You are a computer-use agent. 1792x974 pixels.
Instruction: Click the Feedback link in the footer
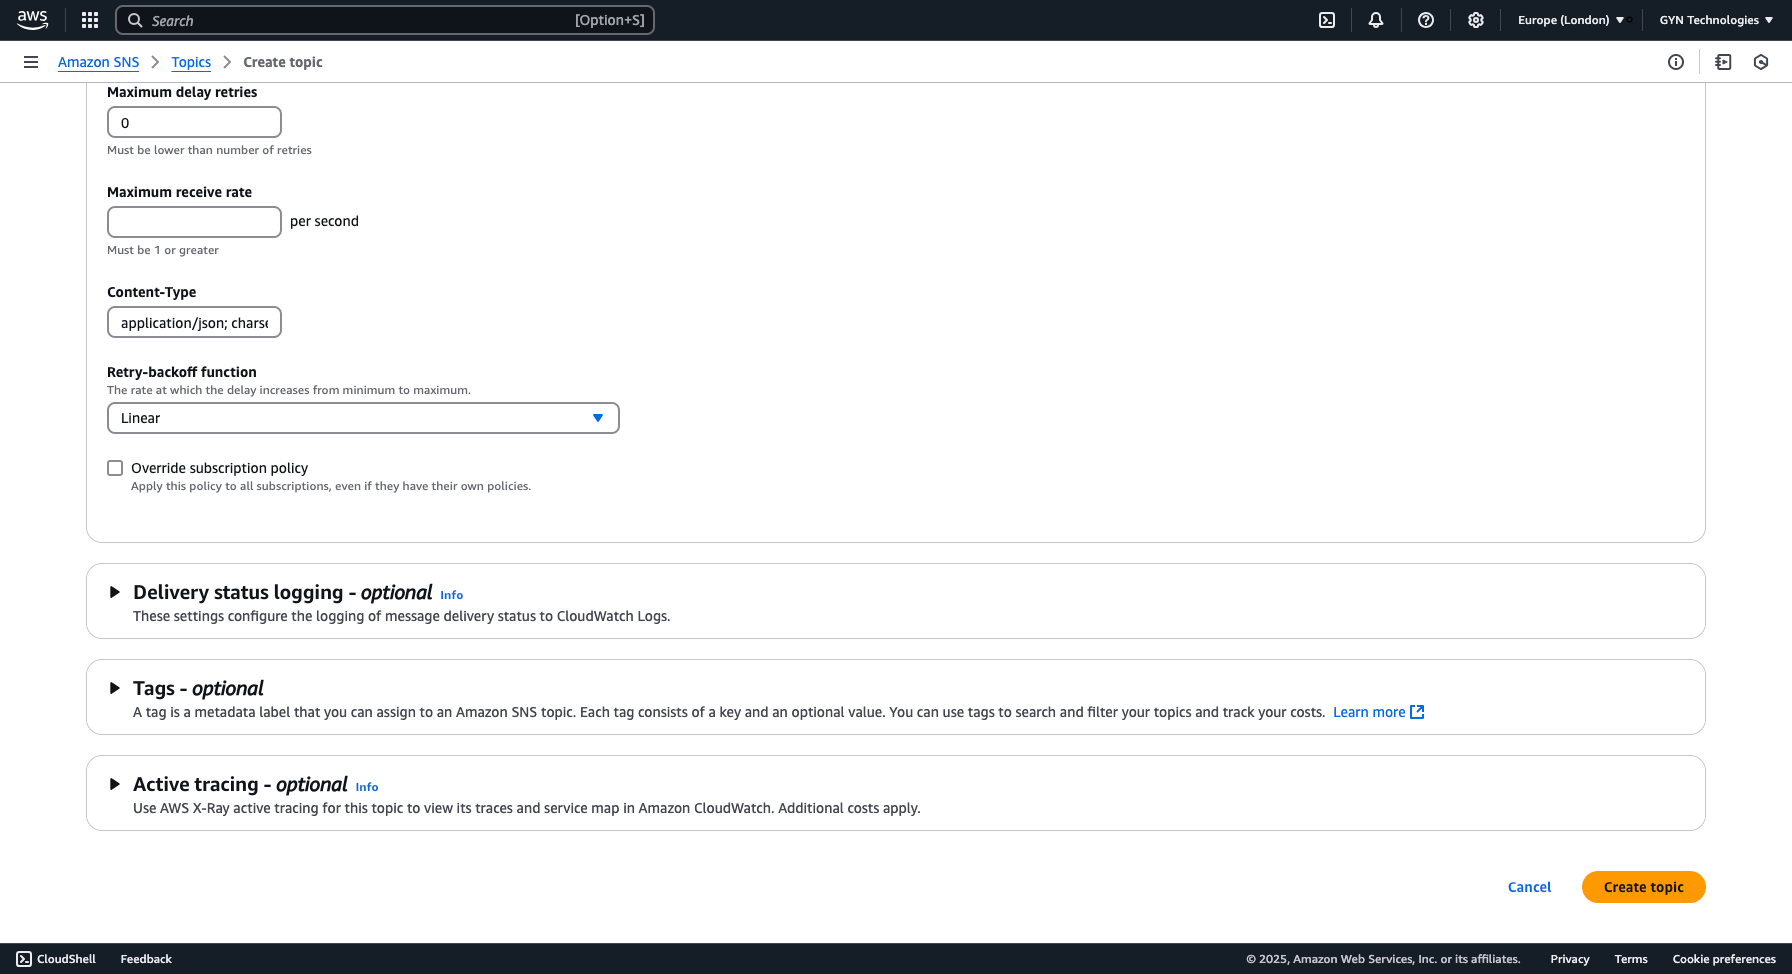(x=145, y=958)
